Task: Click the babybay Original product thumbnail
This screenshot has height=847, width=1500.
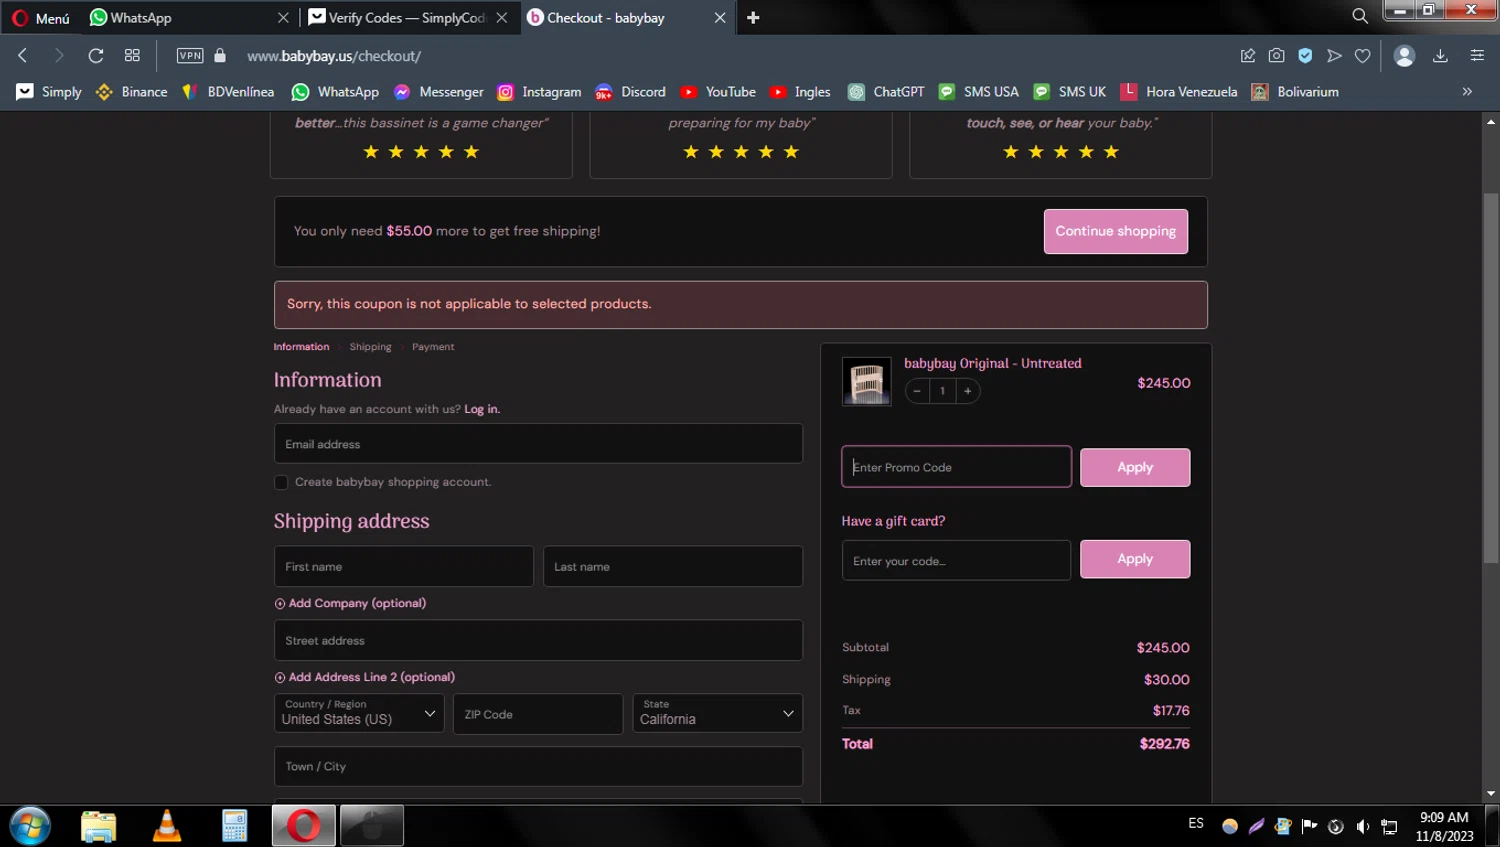Action: click(x=866, y=382)
